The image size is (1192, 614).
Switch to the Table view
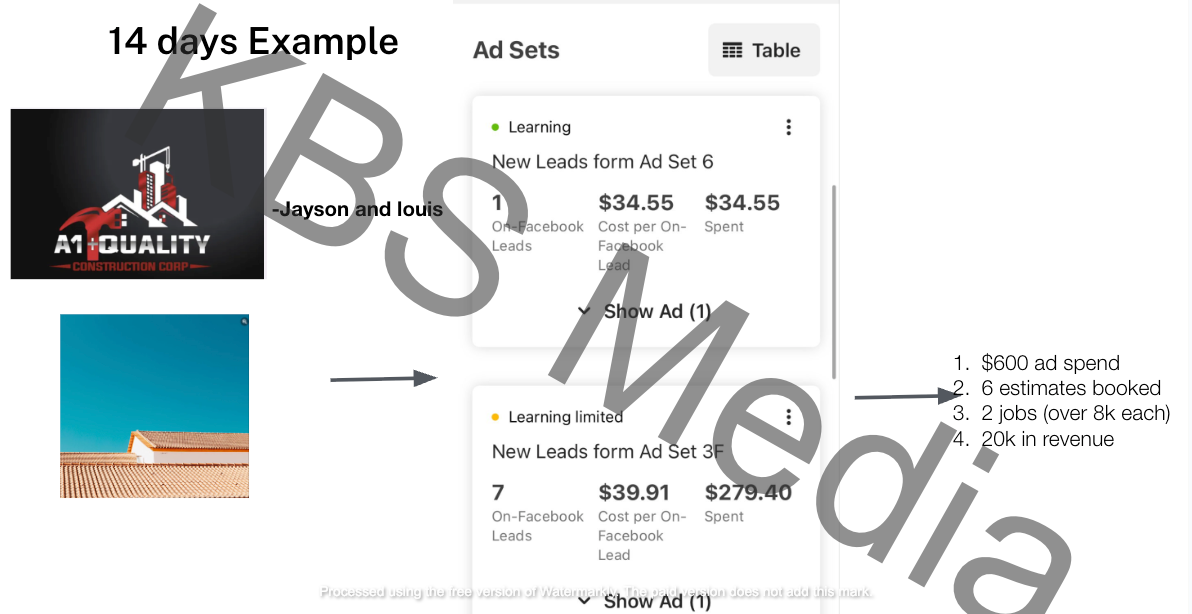tap(764, 50)
